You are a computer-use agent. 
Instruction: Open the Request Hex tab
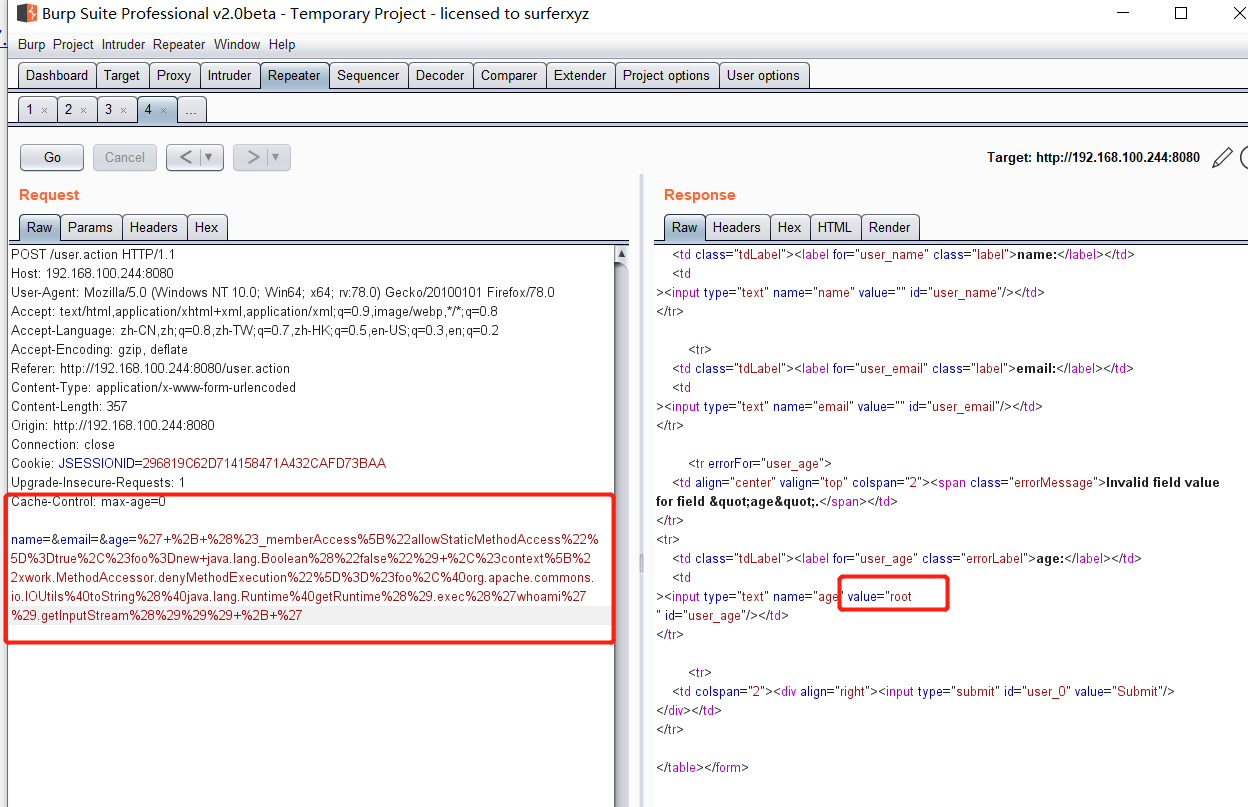(x=207, y=227)
